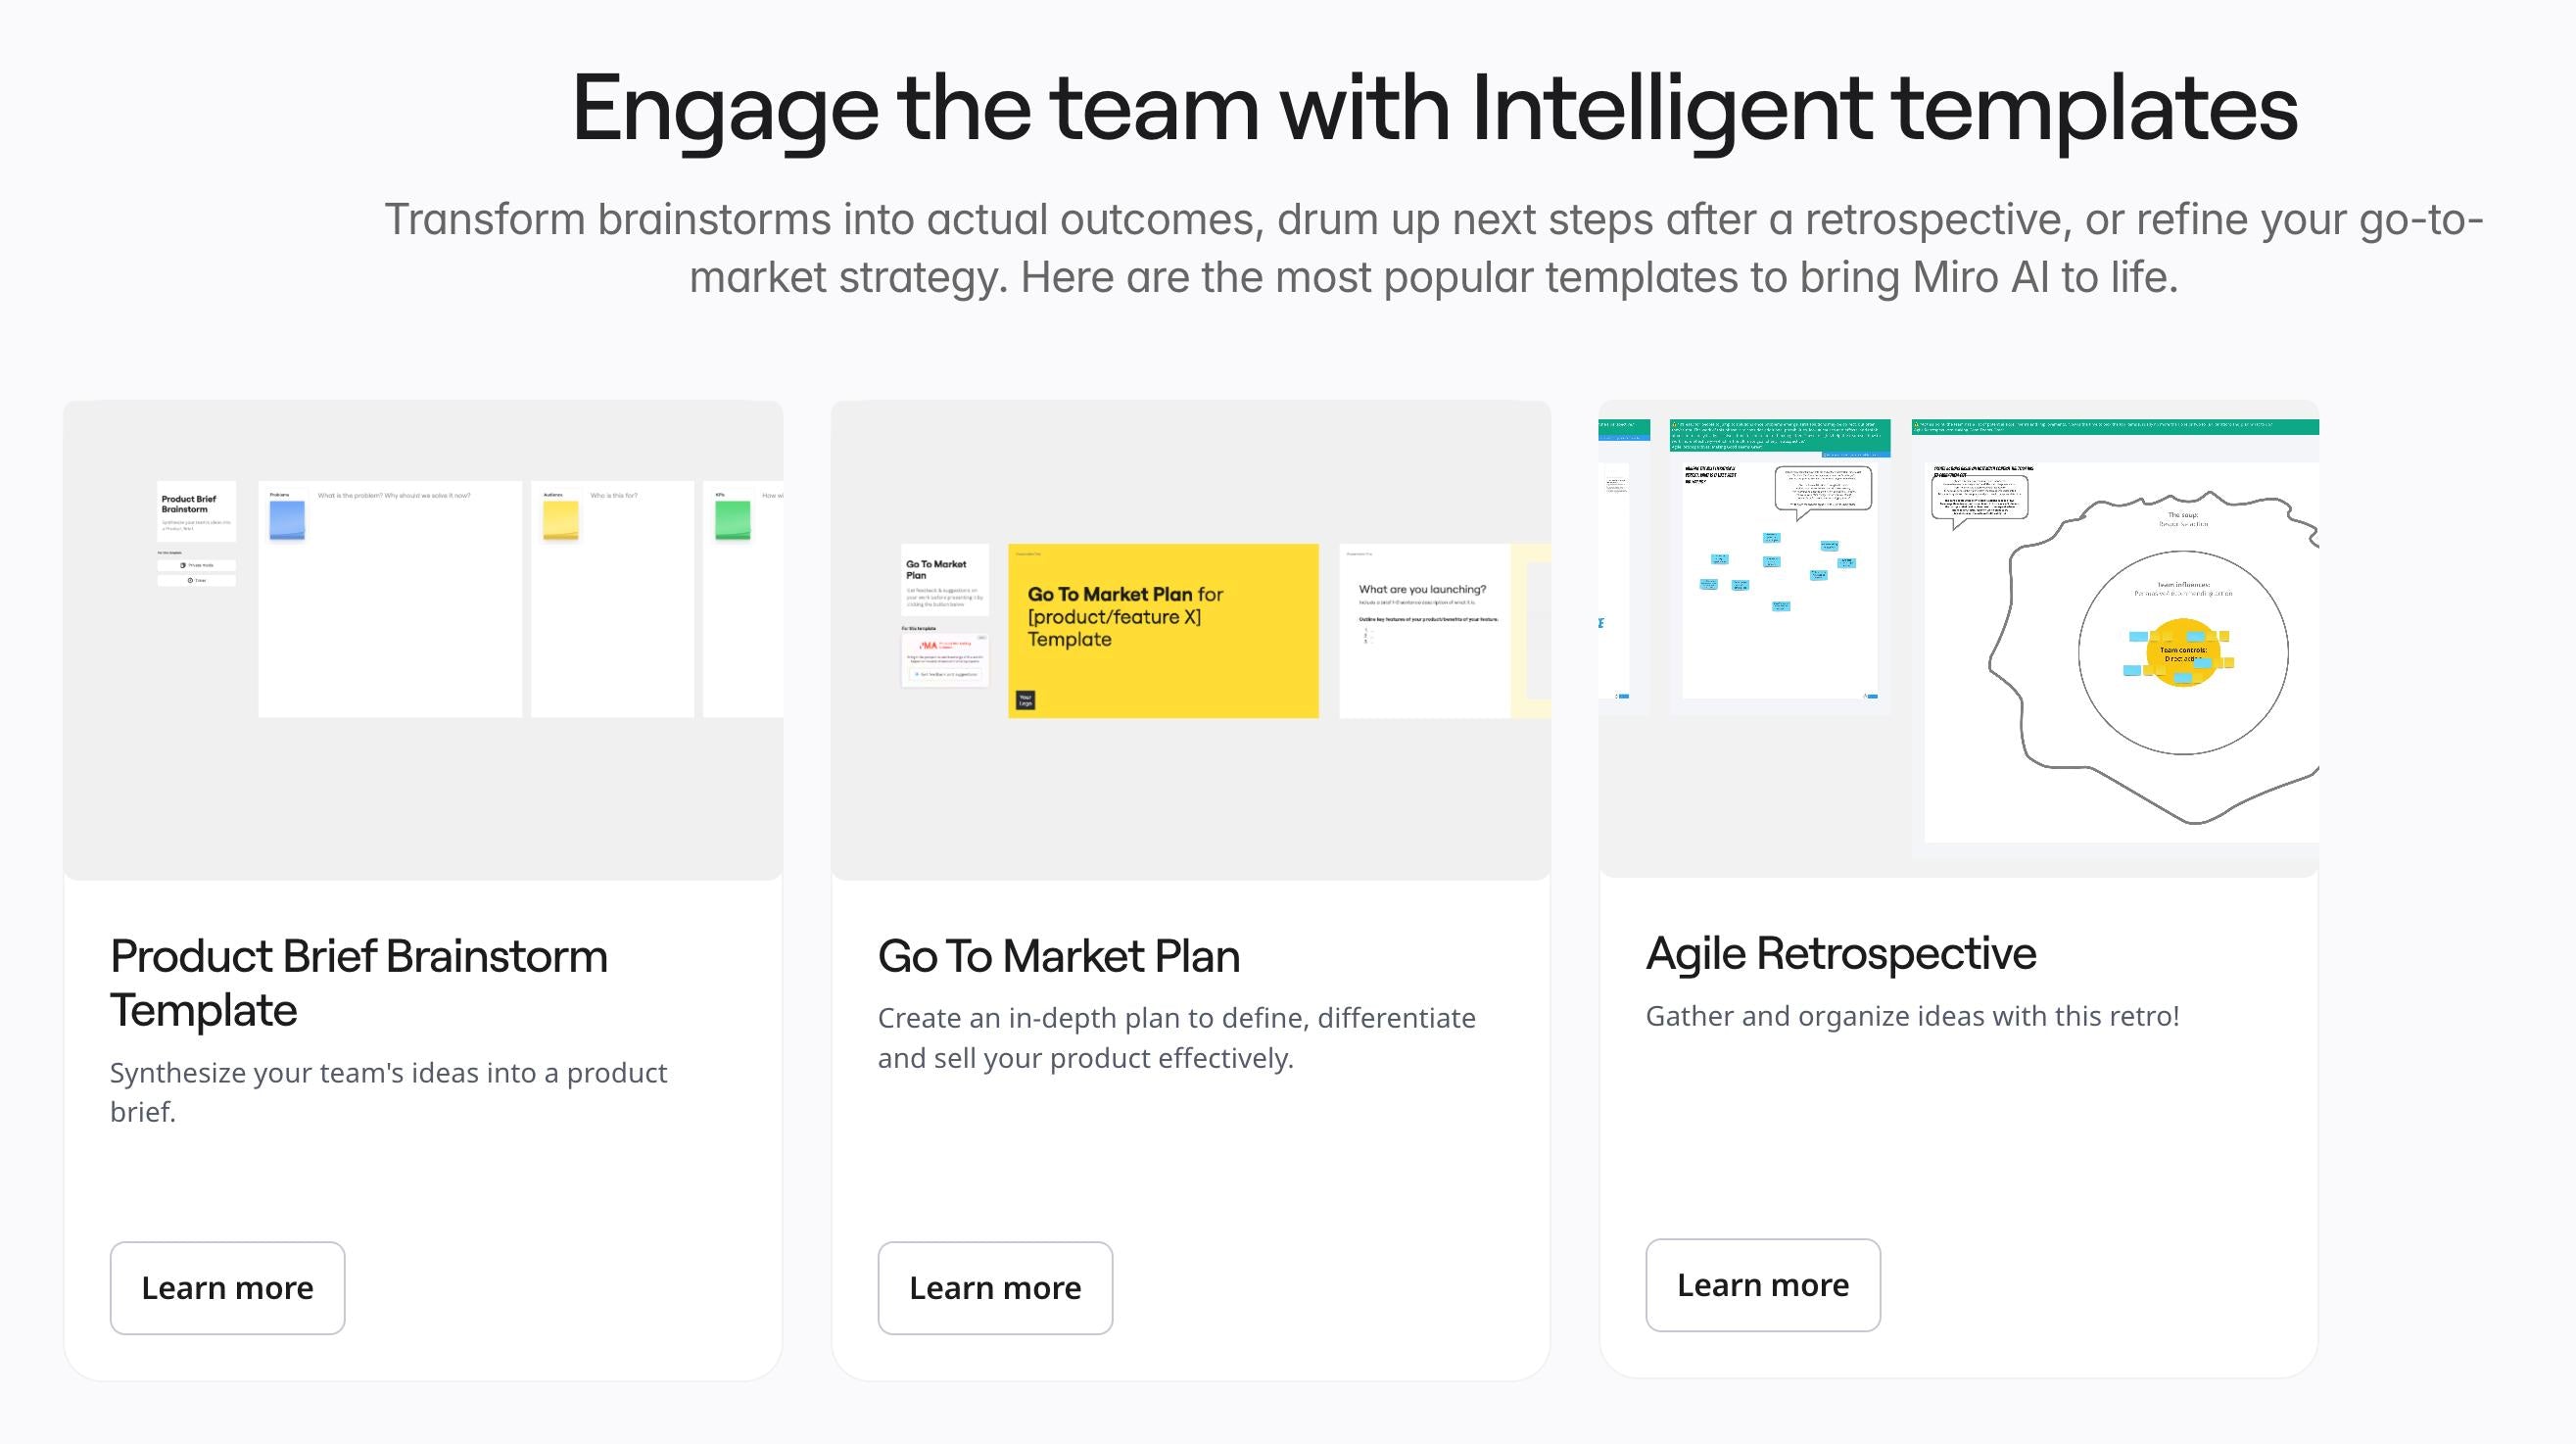Image resolution: width=2576 pixels, height=1444 pixels.
Task: Select the yellow Audience sticky note
Action: [560, 520]
